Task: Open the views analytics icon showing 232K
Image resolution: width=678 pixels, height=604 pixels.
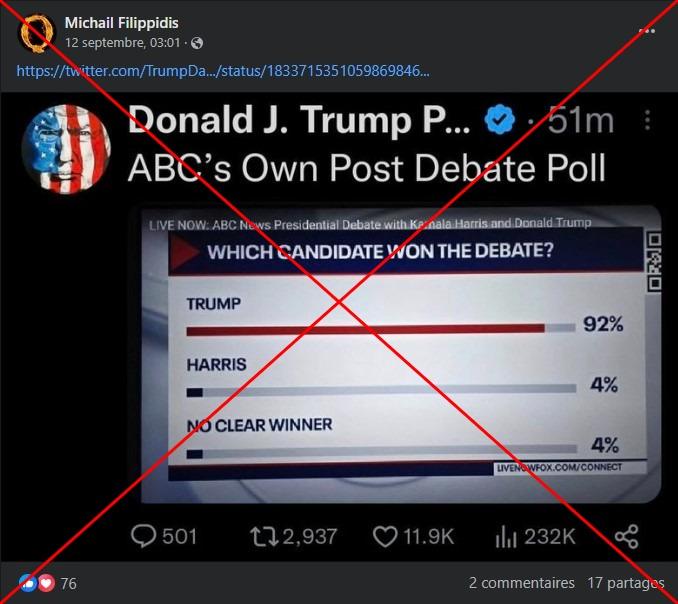Action: tap(505, 537)
